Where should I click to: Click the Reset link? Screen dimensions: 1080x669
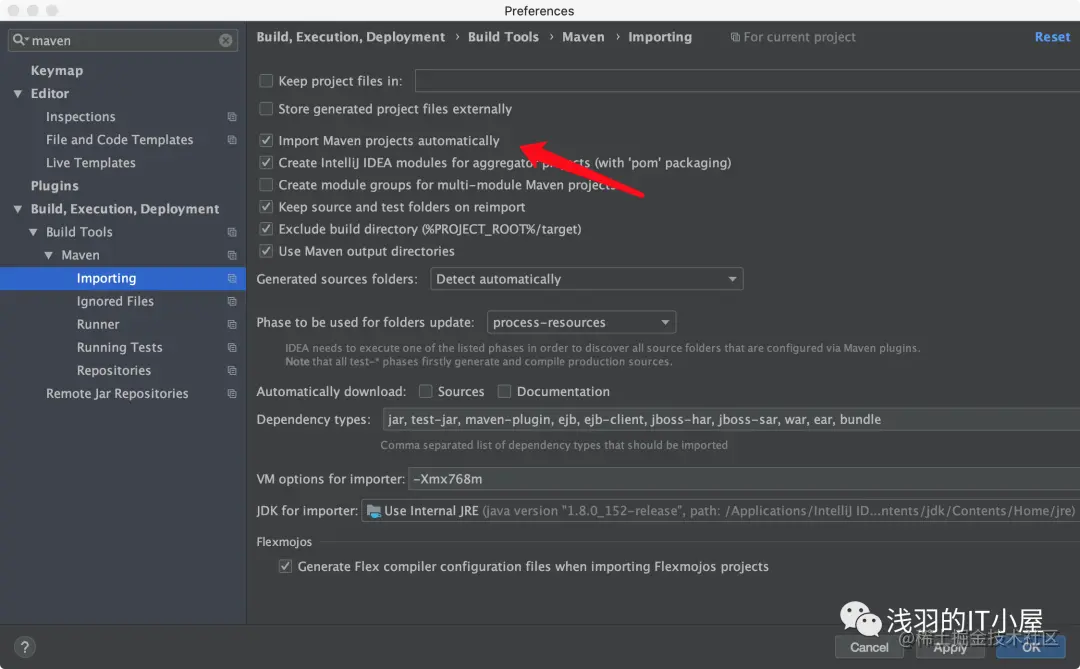point(1052,37)
